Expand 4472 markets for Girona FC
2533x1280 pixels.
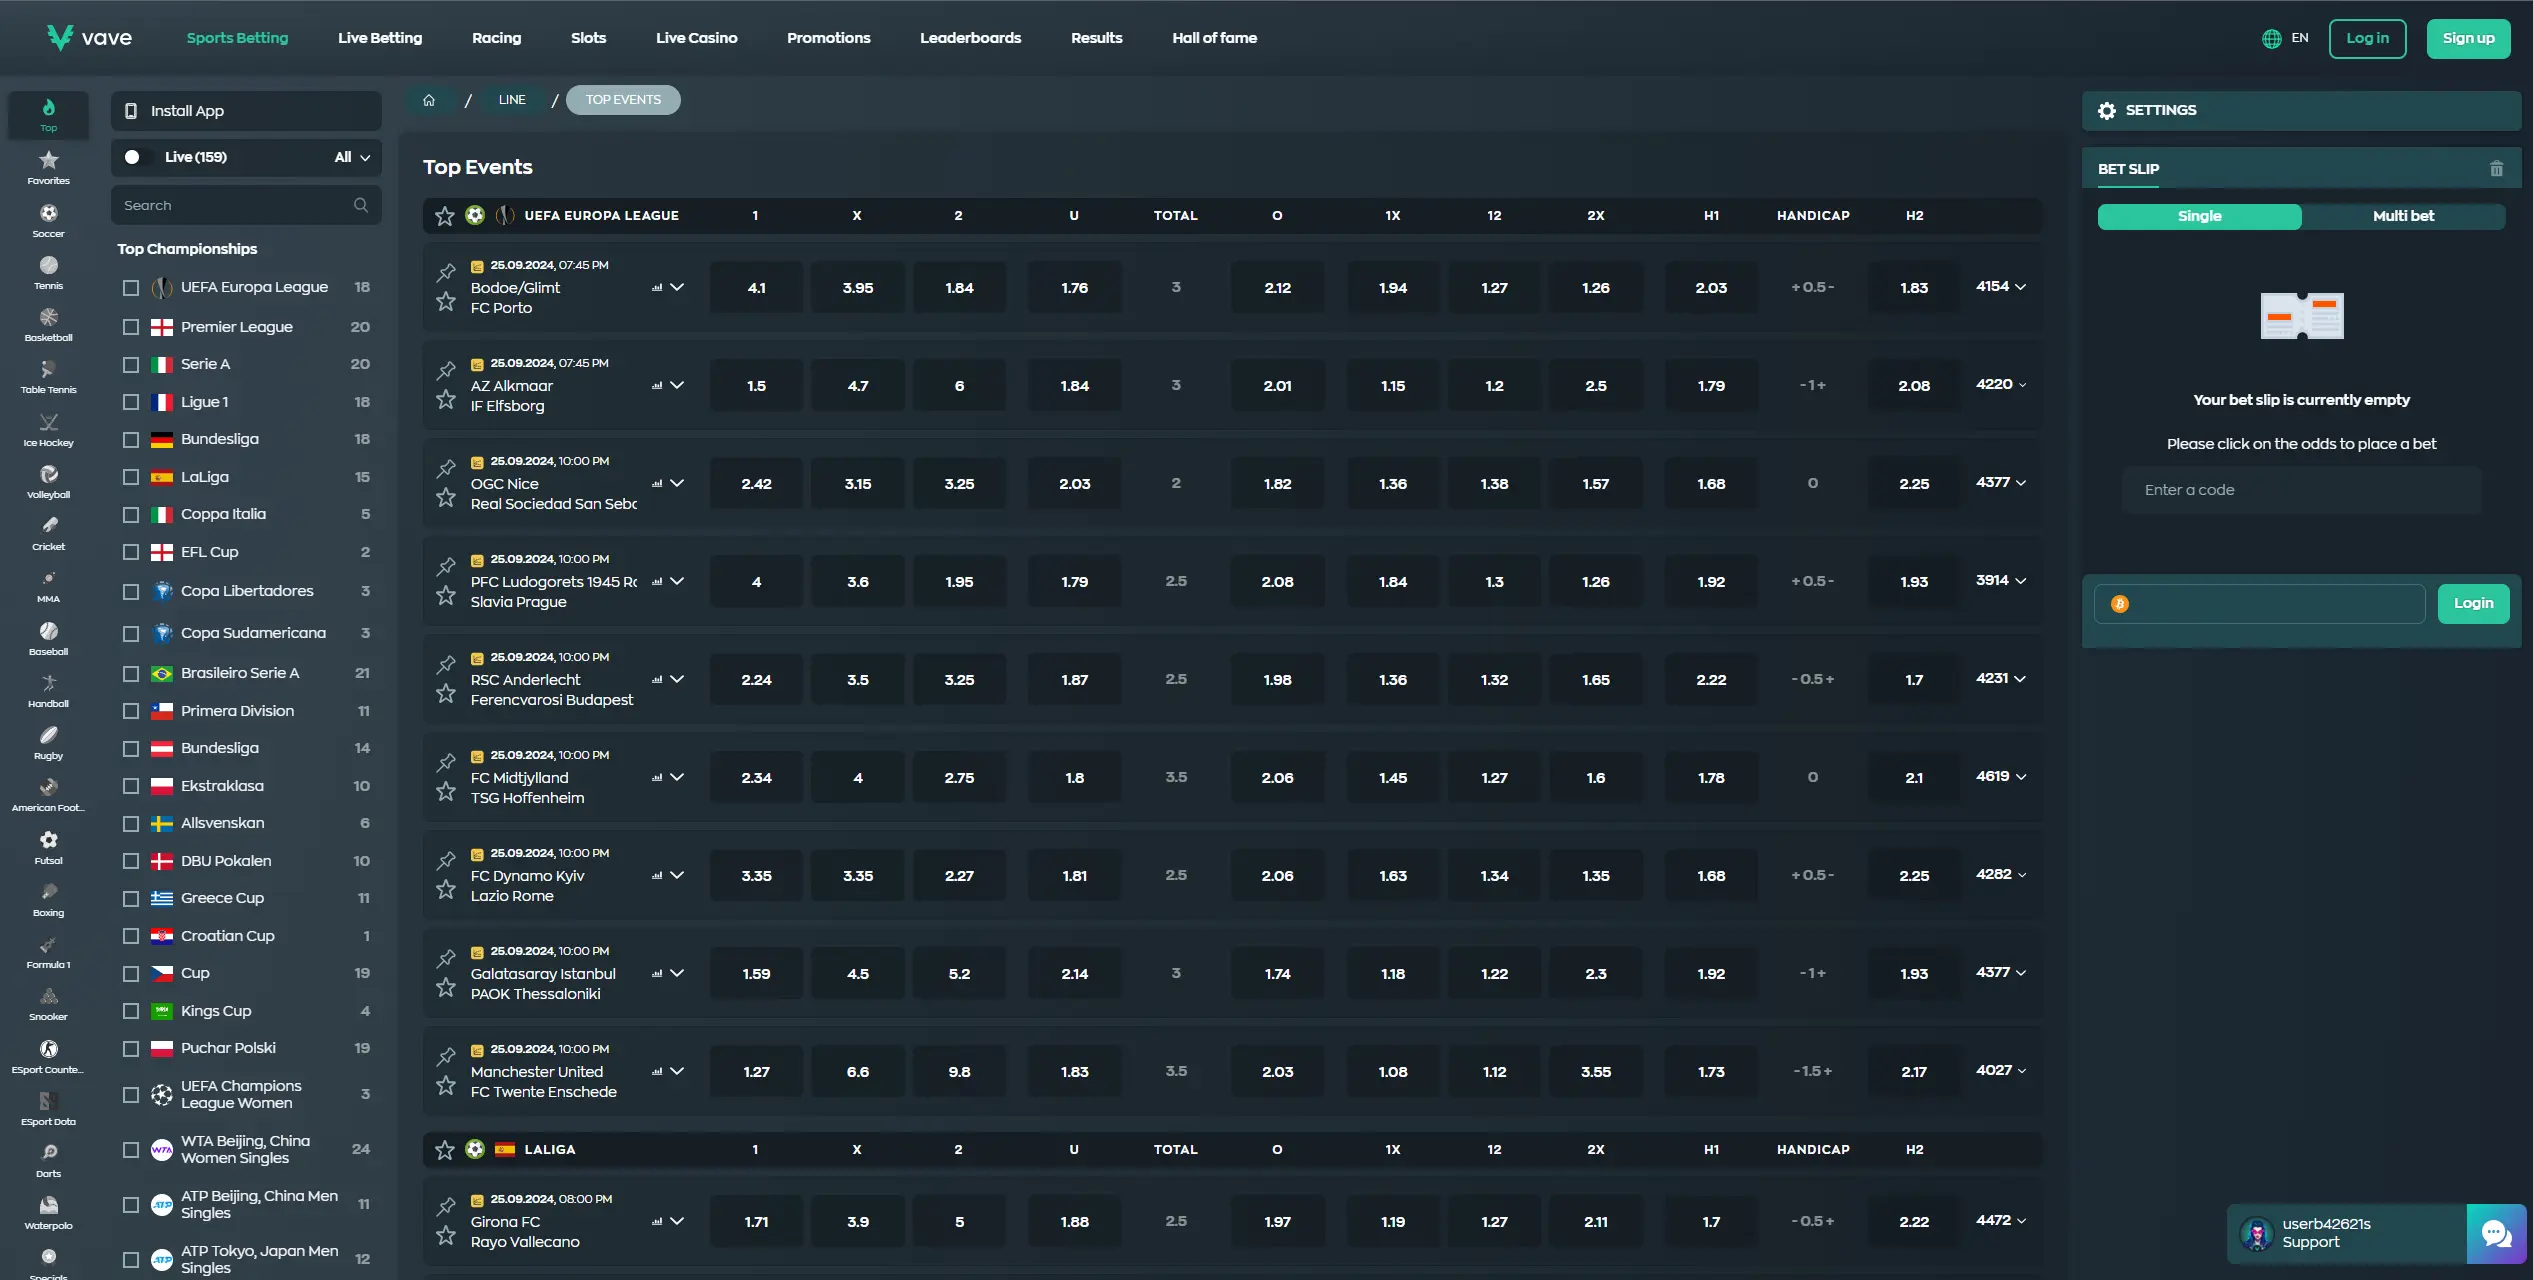pos(2001,1221)
